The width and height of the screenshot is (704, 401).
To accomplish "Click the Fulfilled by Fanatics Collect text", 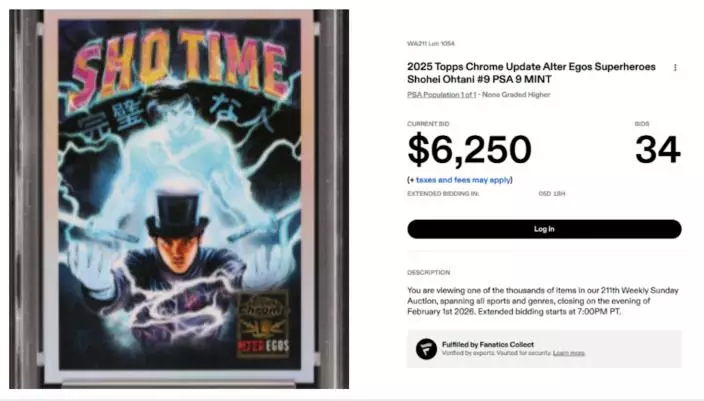I will point(488,344).
